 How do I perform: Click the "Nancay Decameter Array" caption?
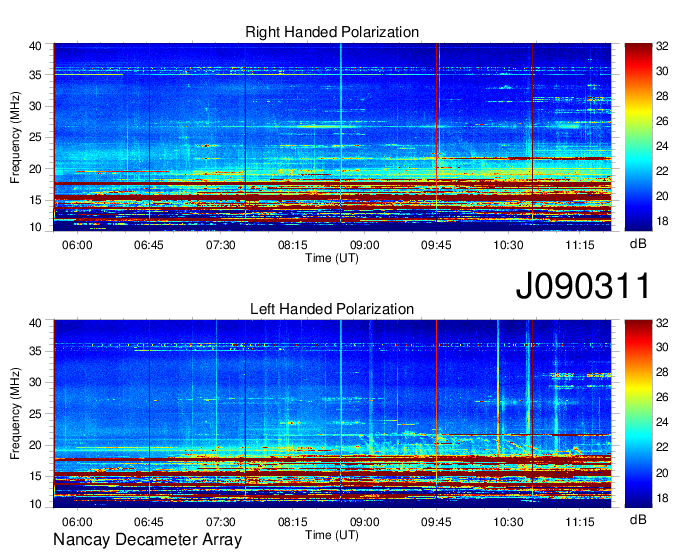147,540
